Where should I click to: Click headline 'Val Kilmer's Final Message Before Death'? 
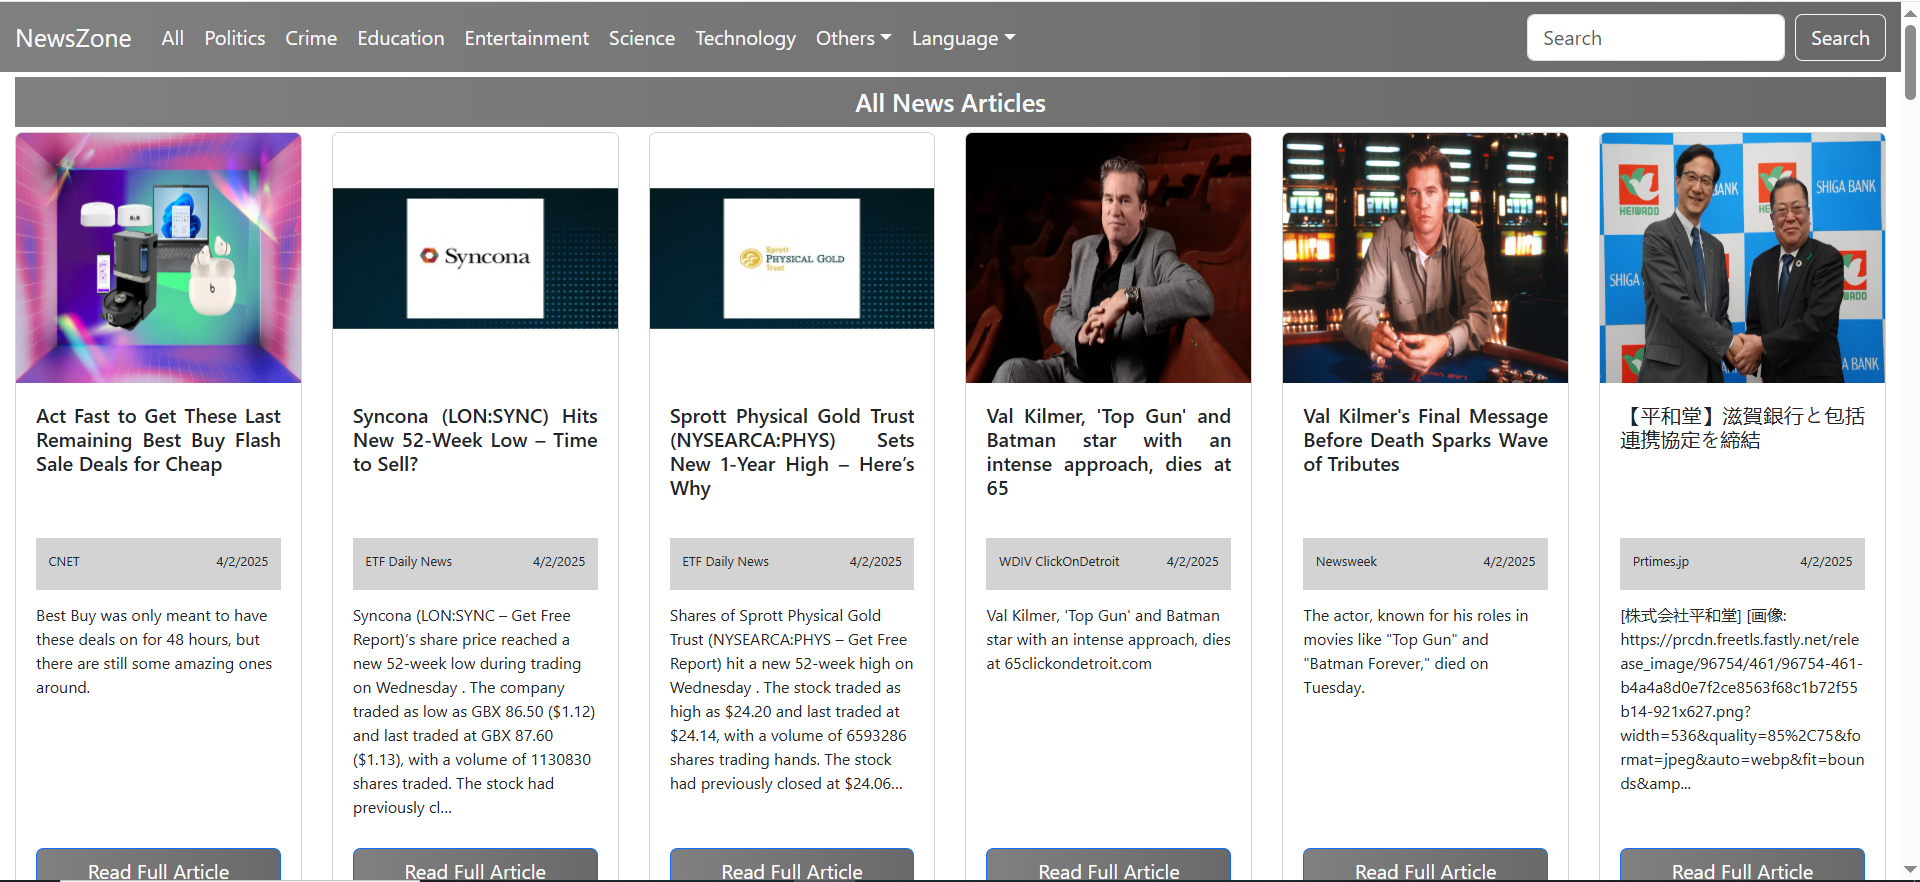(1425, 440)
